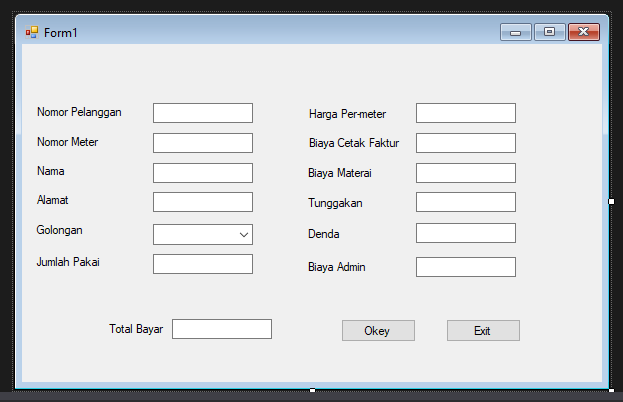Select the Nomor Meter label
623x402 pixels.
coord(68,142)
